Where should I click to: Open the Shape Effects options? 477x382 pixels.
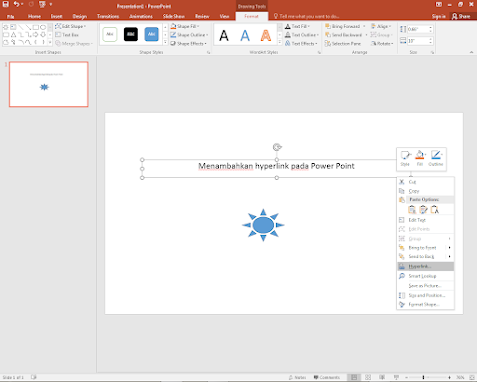188,43
